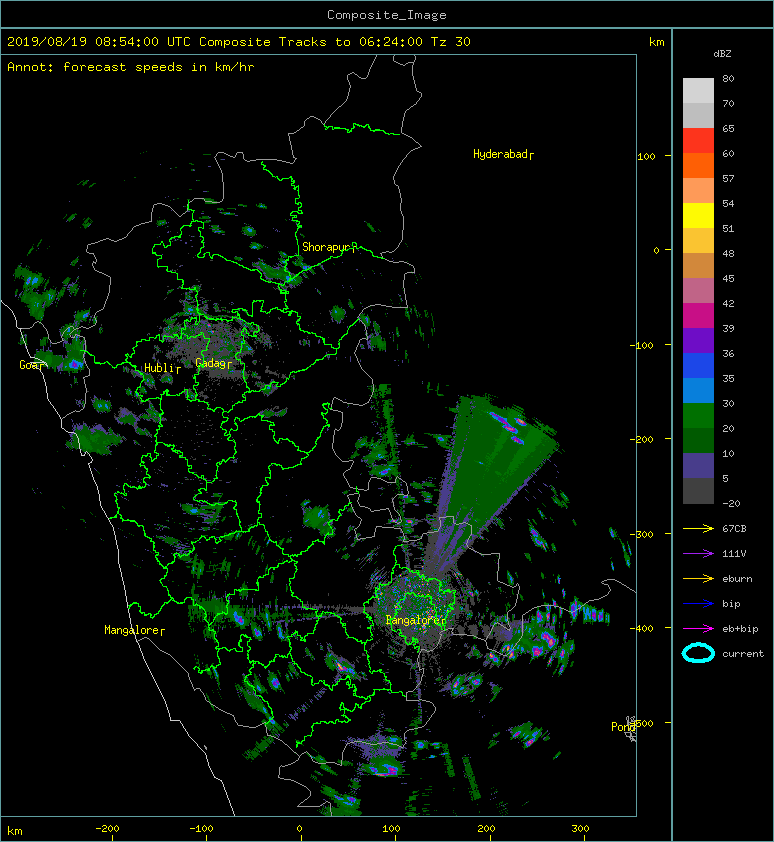Click the Pond city label
Viewport: 774px width, 842px height.
tap(623, 727)
